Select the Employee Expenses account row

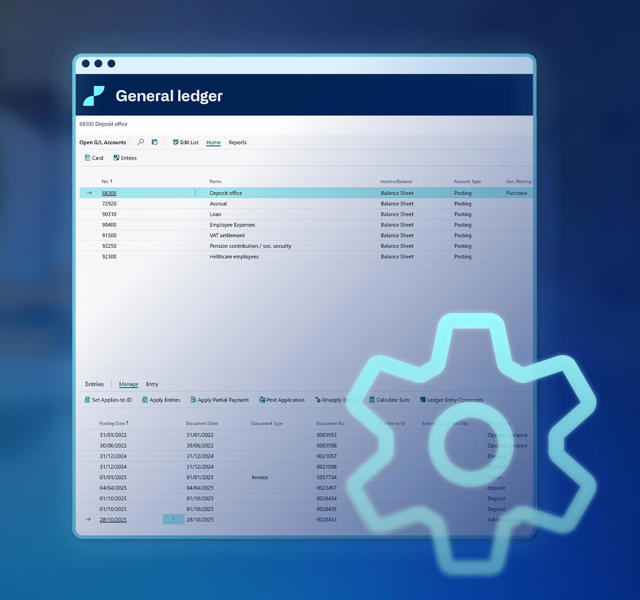(x=232, y=225)
